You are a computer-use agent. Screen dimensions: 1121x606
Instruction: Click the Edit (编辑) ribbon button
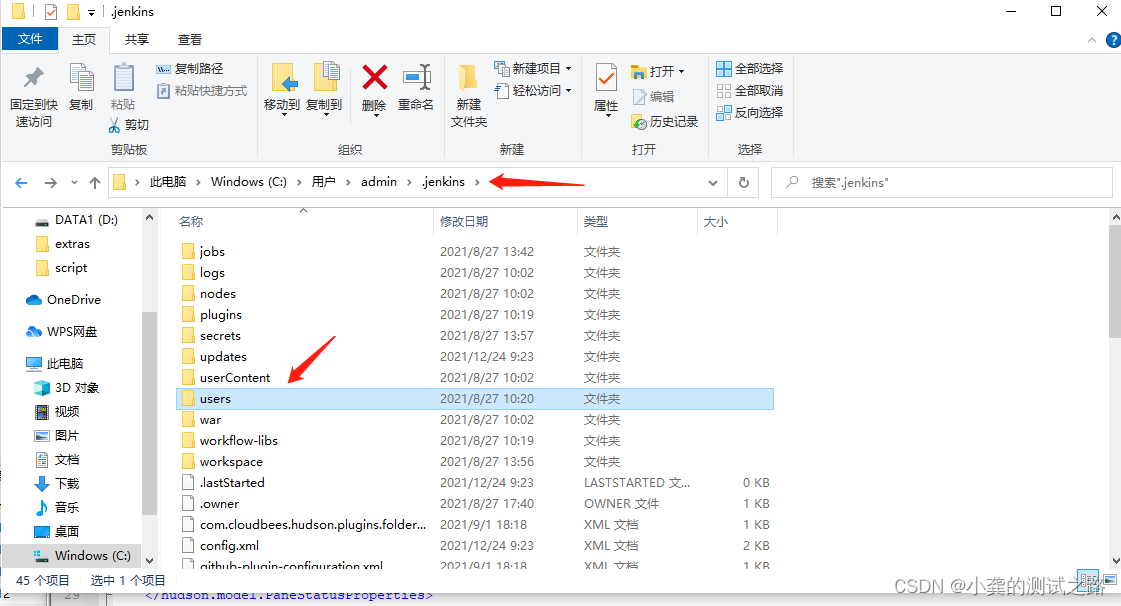tap(653, 96)
